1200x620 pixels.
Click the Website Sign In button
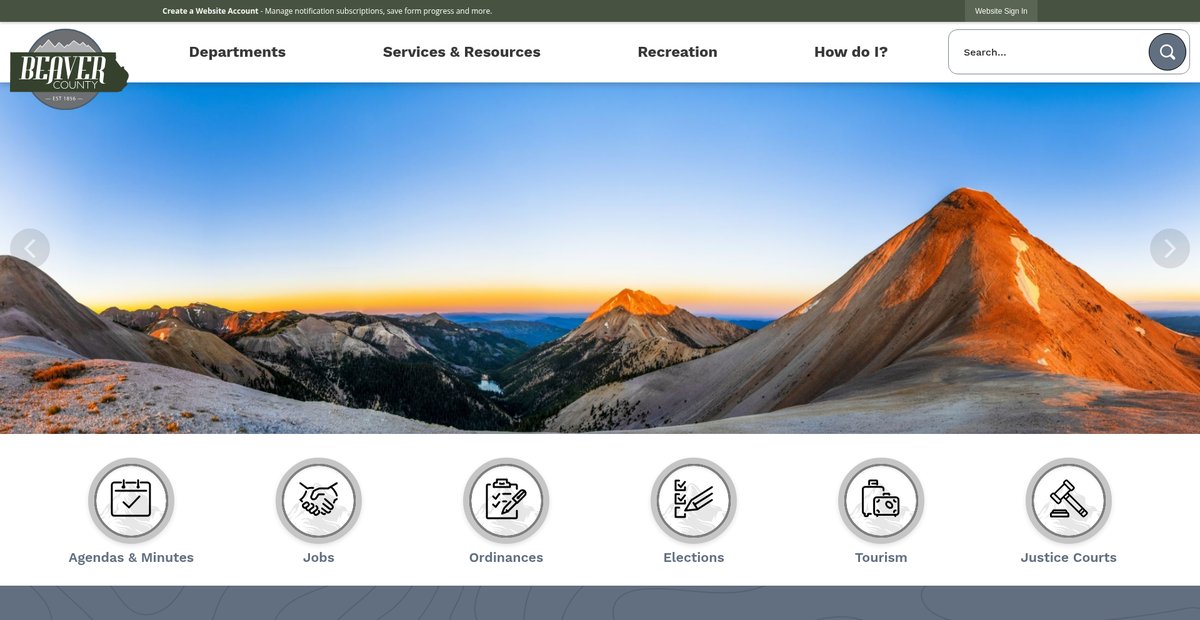[x=1001, y=11]
